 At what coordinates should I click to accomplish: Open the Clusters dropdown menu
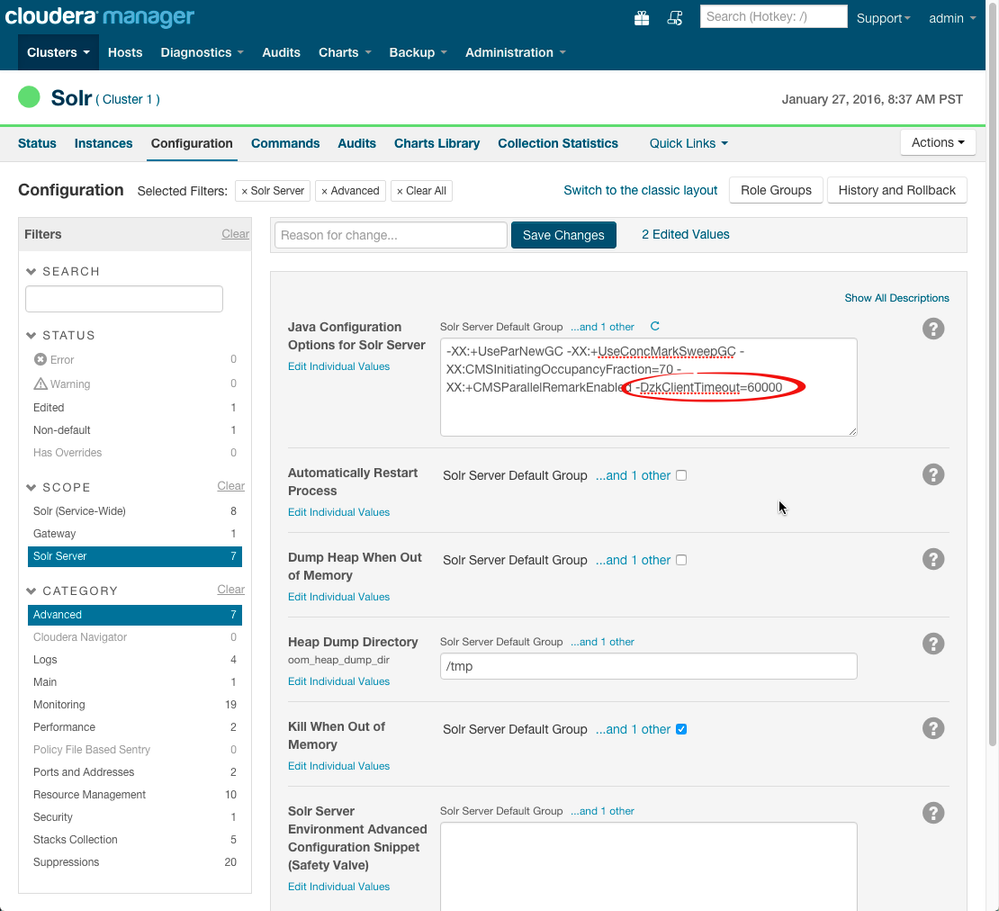point(58,52)
